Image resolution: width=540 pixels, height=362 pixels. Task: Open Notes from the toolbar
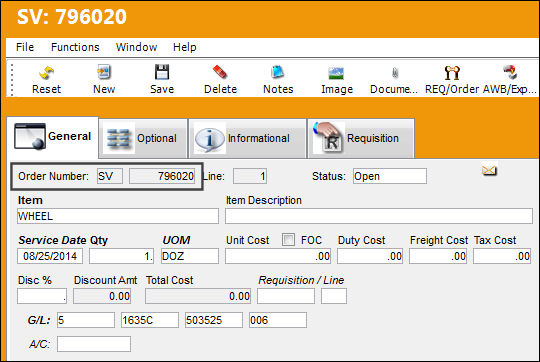[278, 72]
